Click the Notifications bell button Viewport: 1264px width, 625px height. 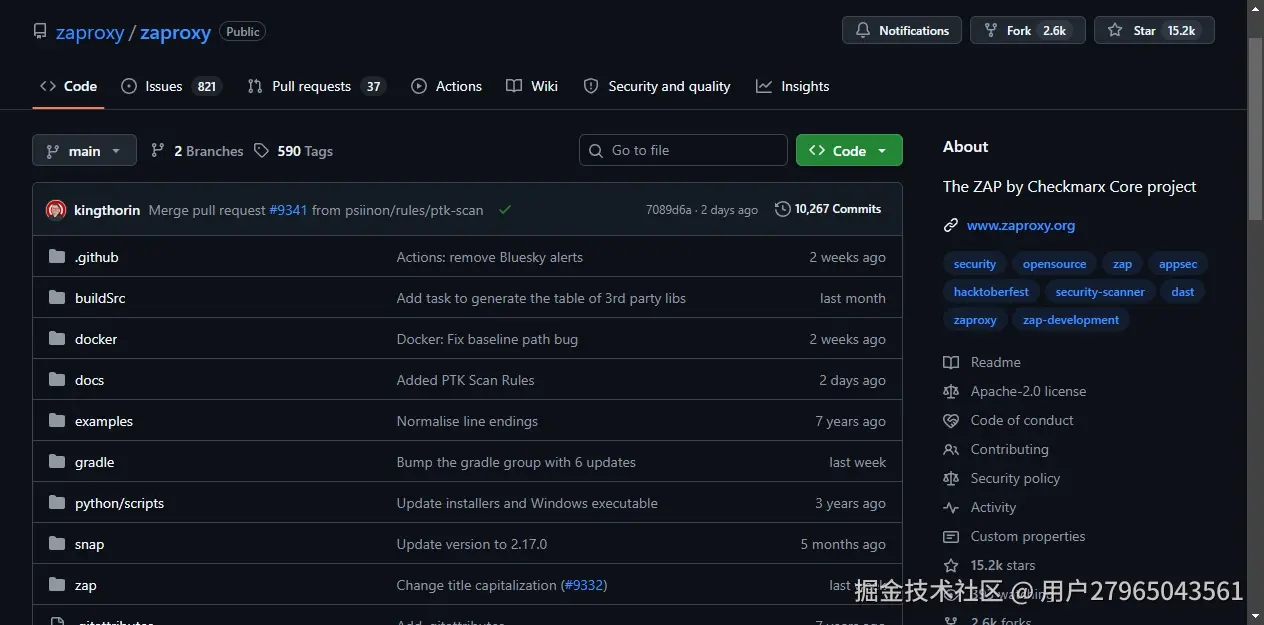click(x=902, y=30)
